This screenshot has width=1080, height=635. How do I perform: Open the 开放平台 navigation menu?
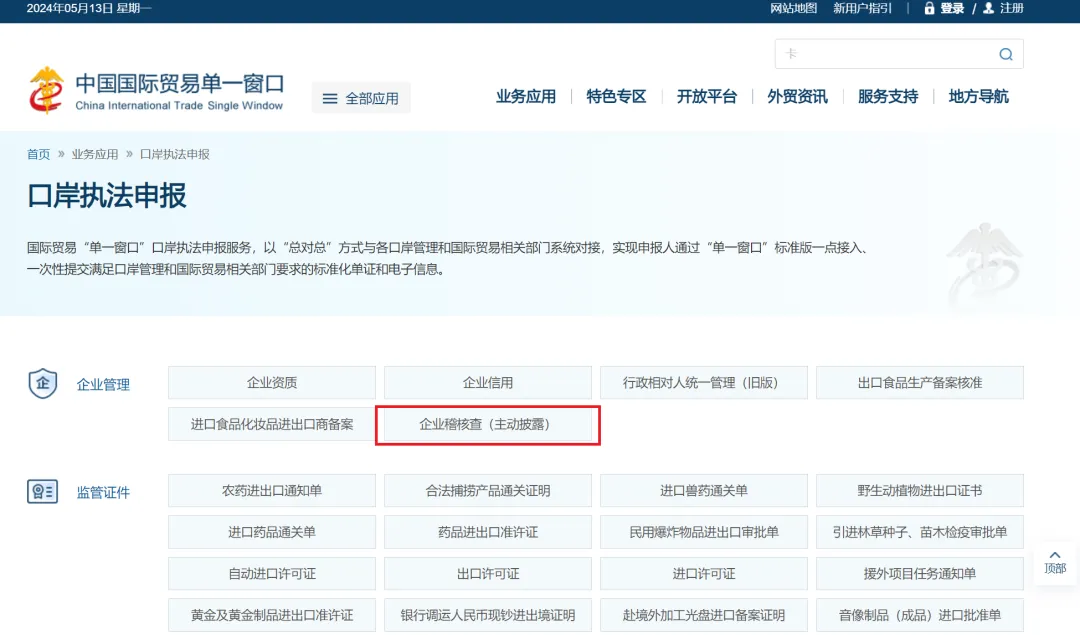click(707, 95)
